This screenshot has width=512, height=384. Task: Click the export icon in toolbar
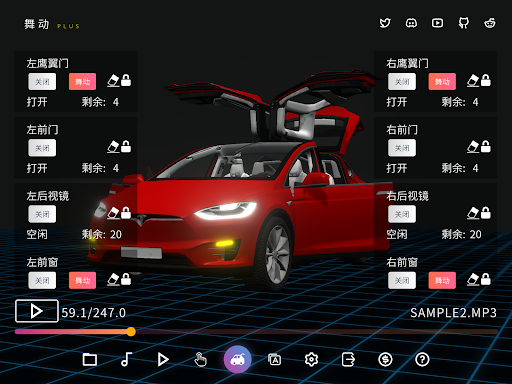[x=348, y=360]
